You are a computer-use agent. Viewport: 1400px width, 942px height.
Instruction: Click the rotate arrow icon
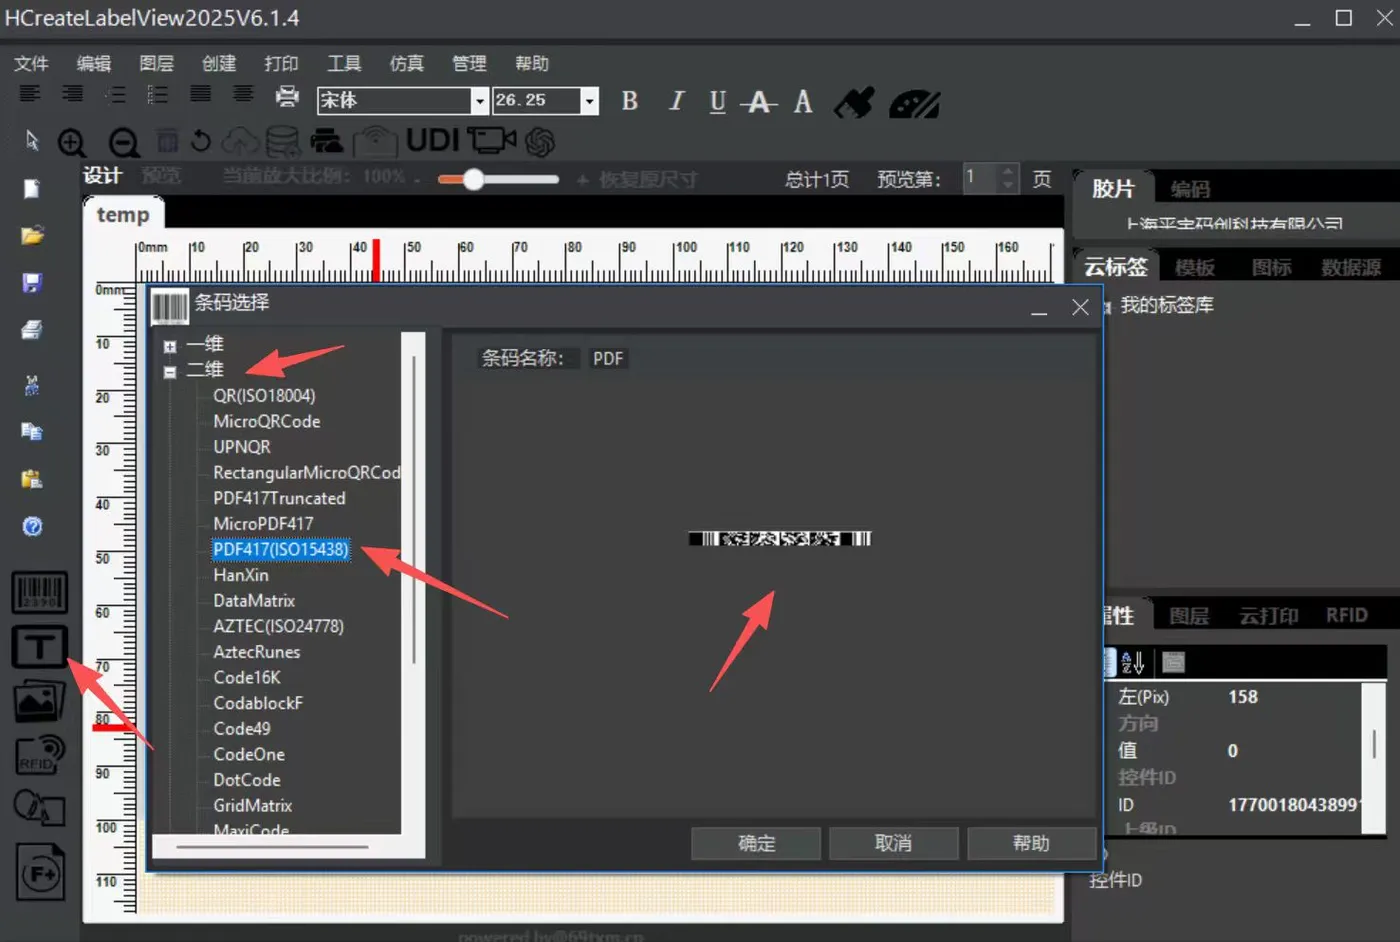[x=201, y=141]
